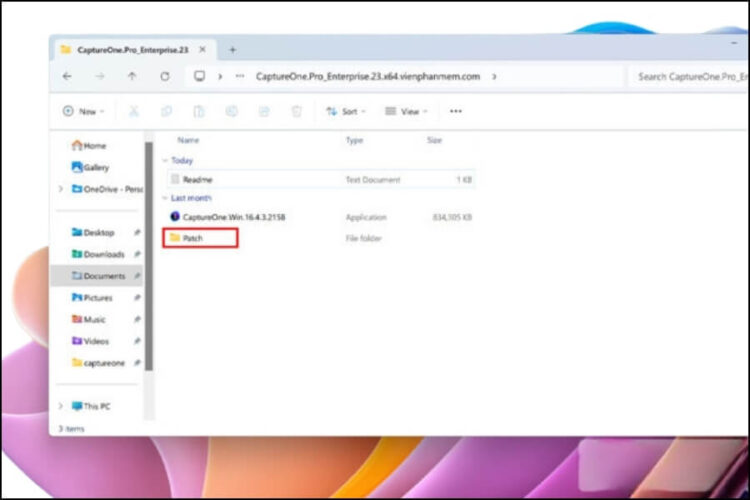Viewport: 750px width, 500px height.
Task: Click the address bar path text
Action: (367, 77)
